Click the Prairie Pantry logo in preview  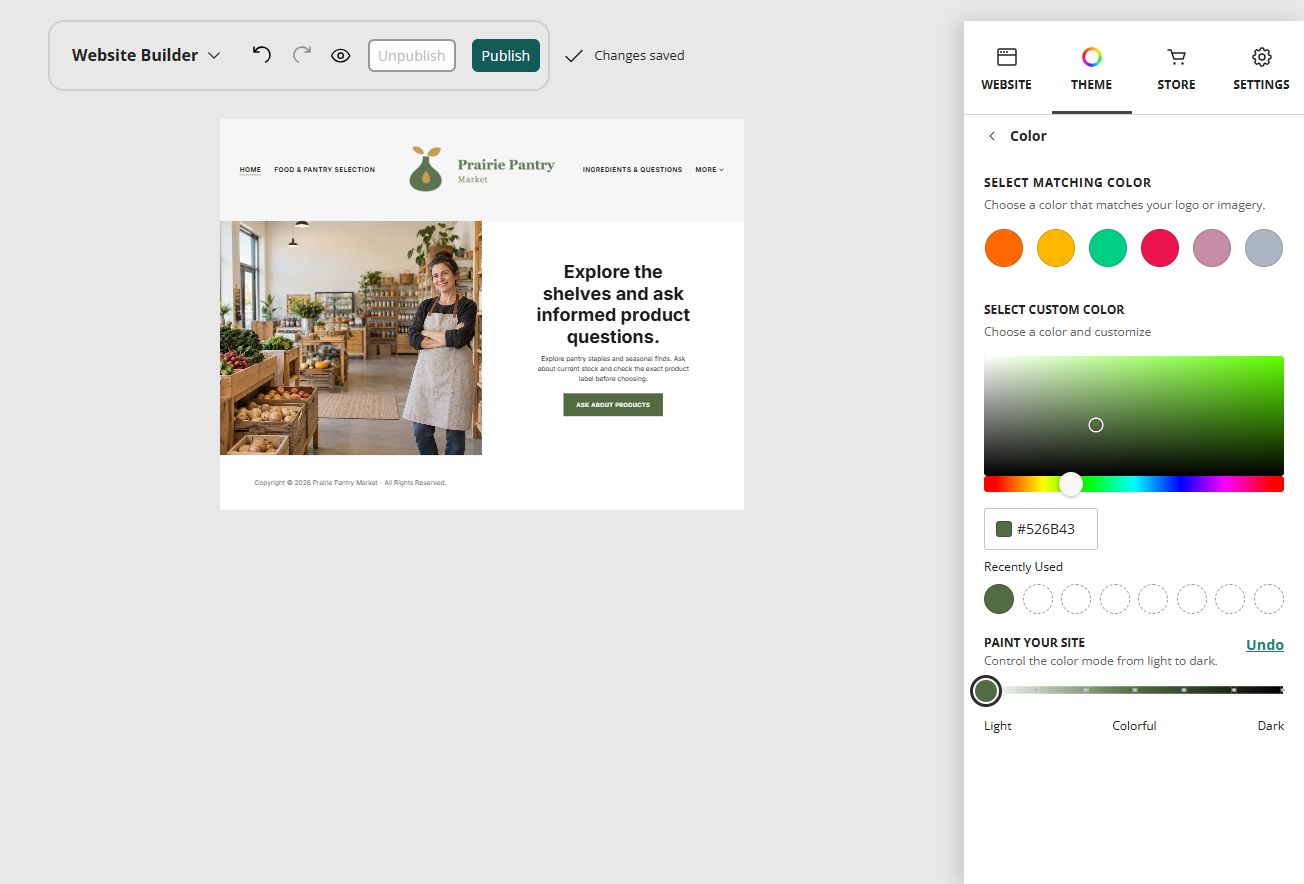tap(482, 169)
